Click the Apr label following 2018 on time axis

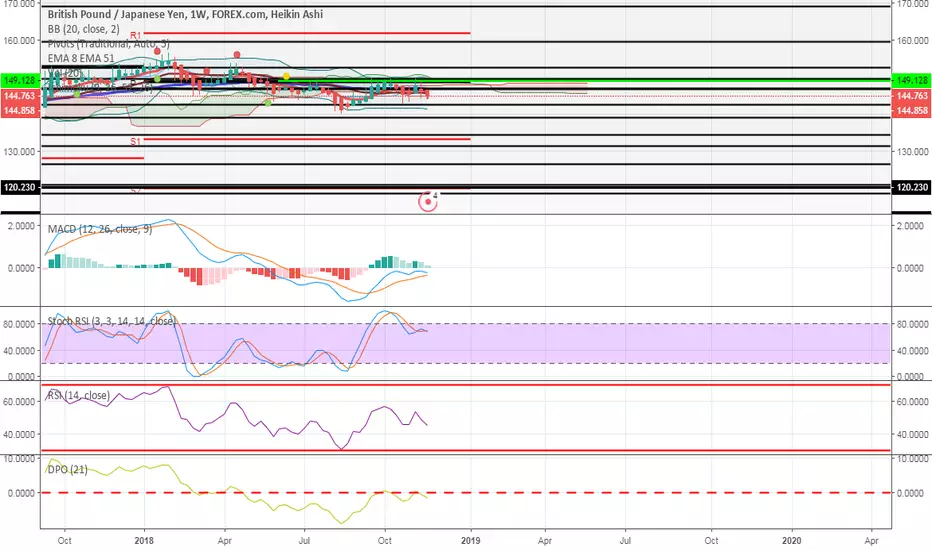(225, 540)
